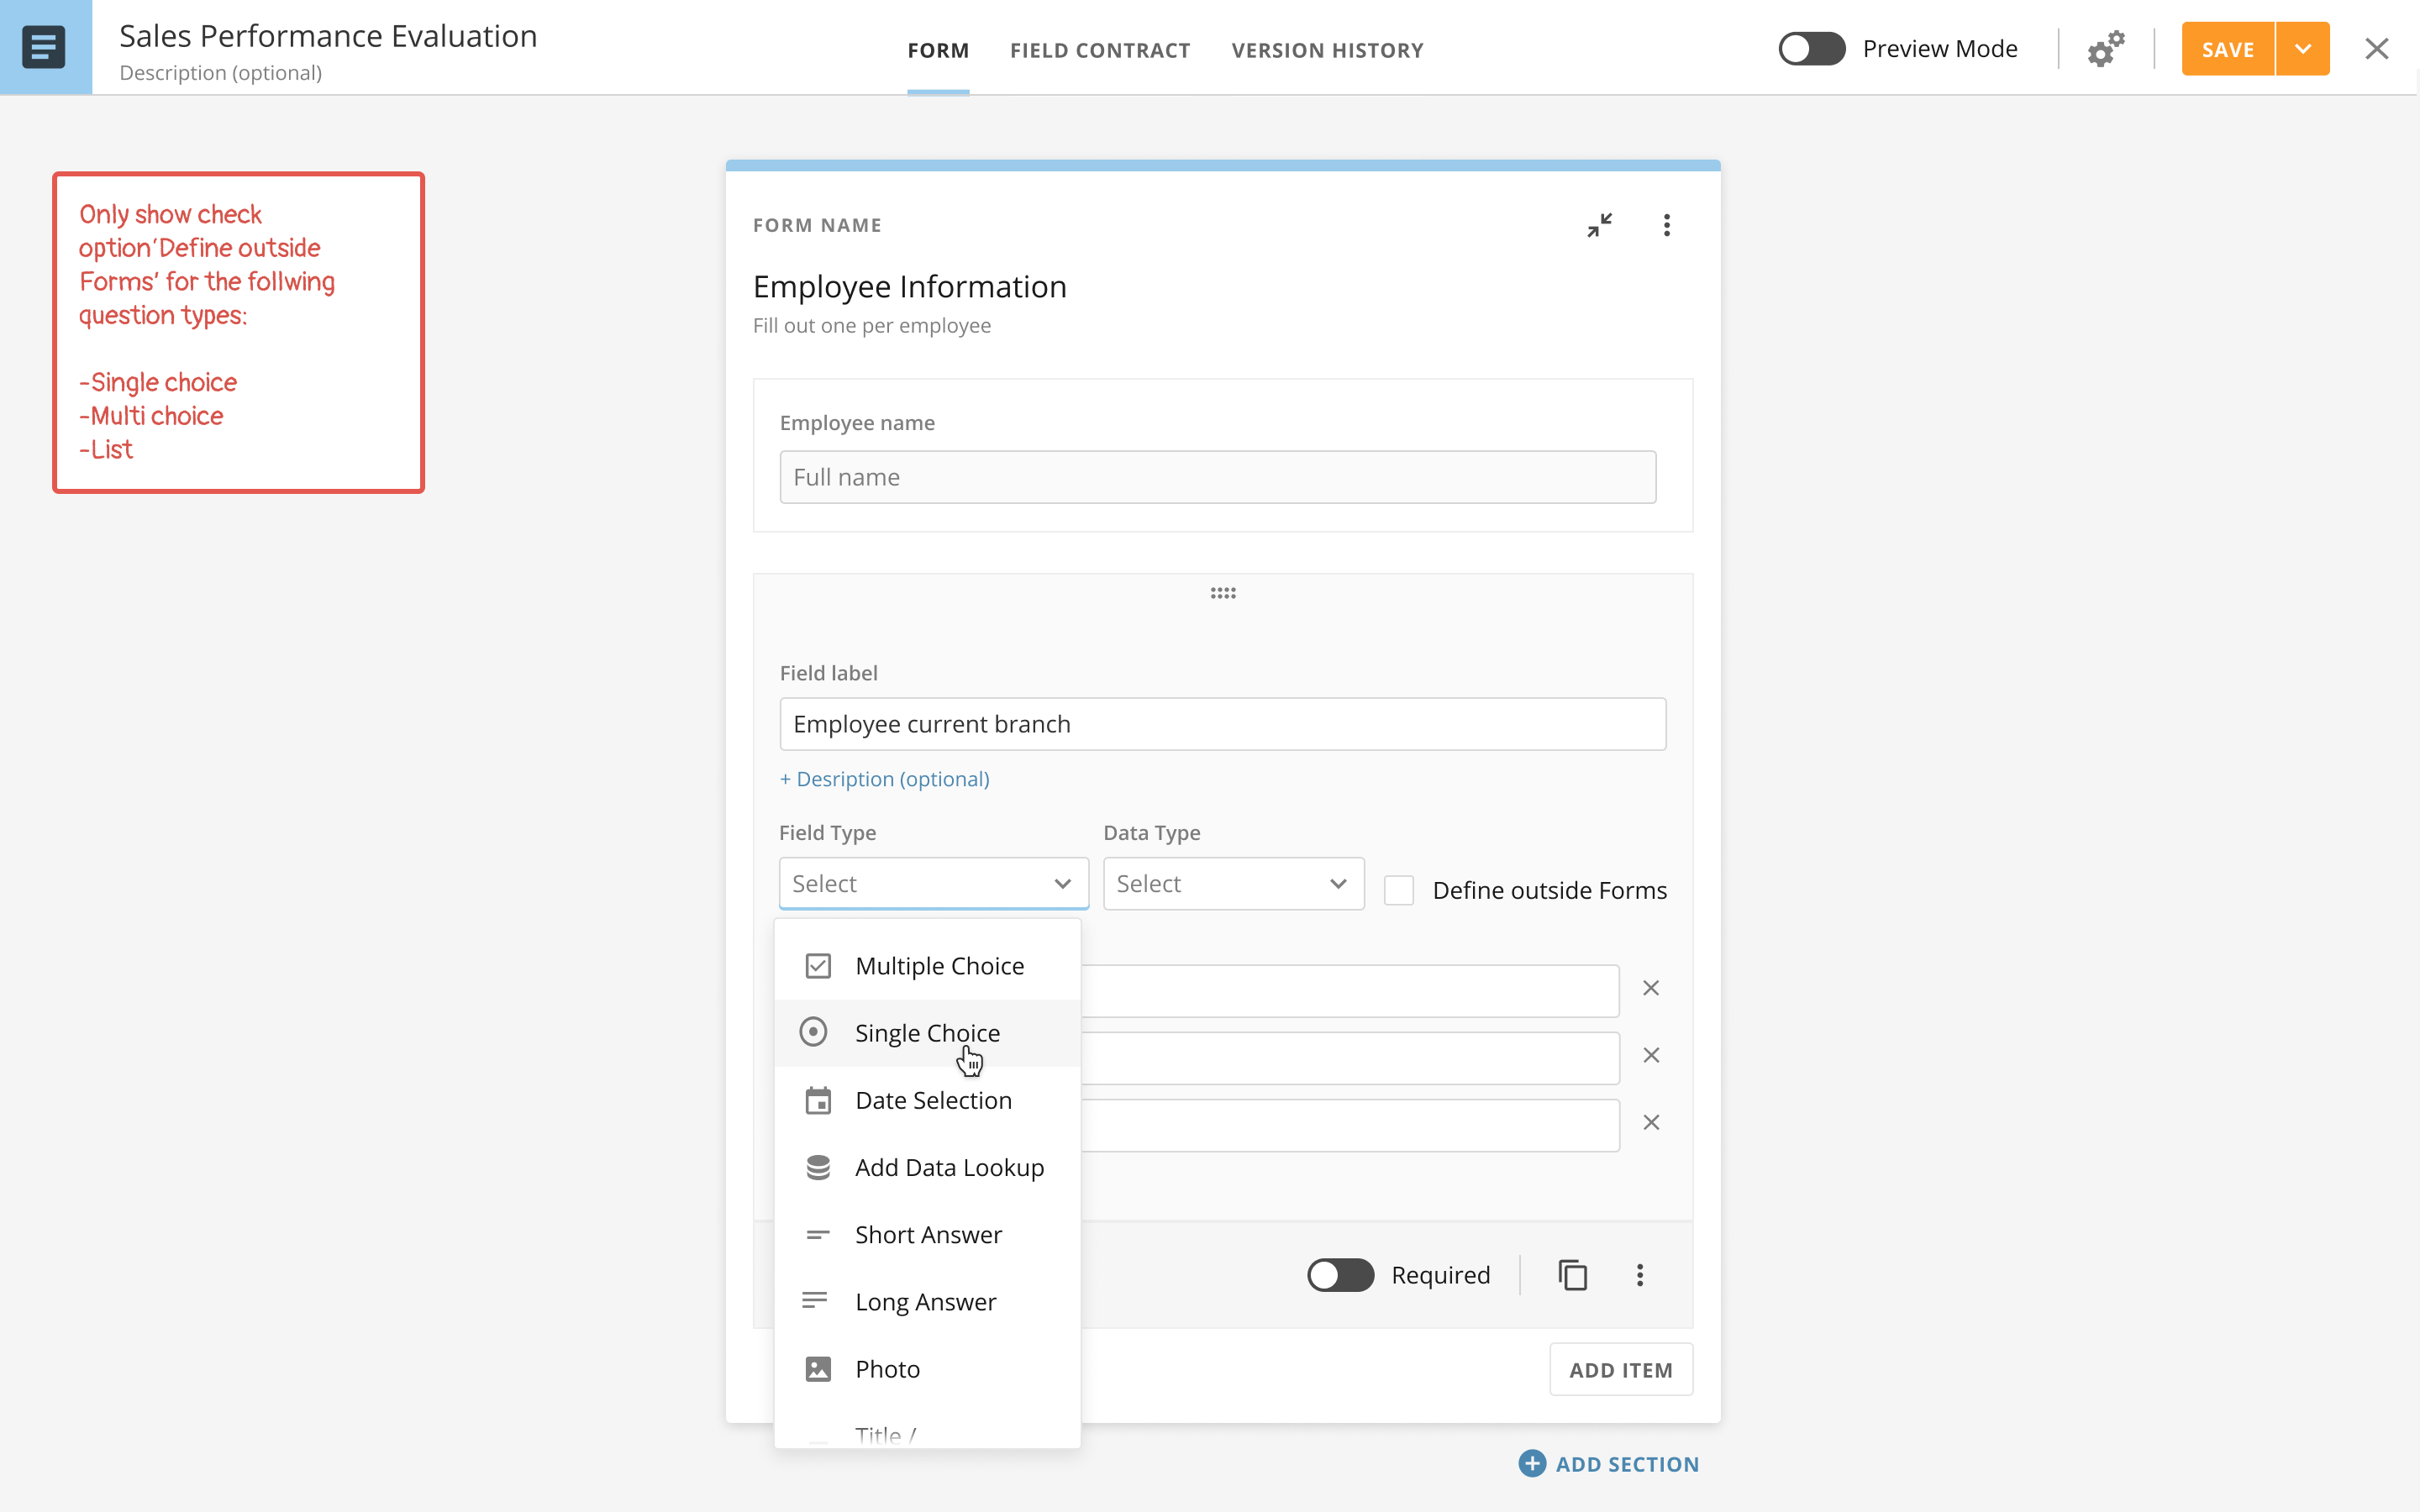This screenshot has width=2420, height=1512.
Task: Click the Long Answer lines icon
Action: coord(815,1300)
